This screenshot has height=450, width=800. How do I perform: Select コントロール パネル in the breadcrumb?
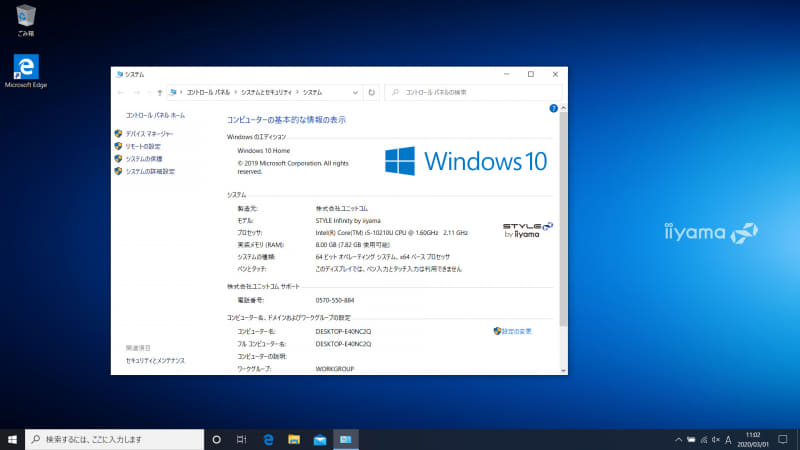208,92
